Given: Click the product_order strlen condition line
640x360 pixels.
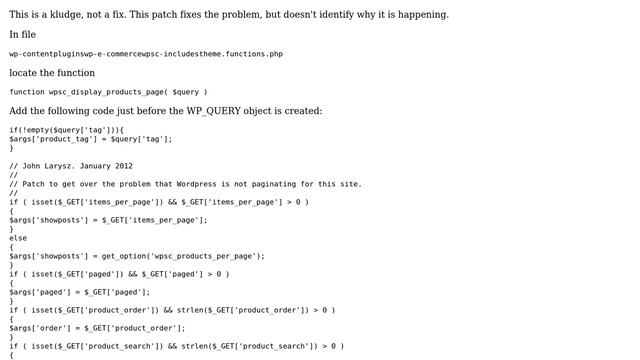Looking at the screenshot, I should 172,310.
